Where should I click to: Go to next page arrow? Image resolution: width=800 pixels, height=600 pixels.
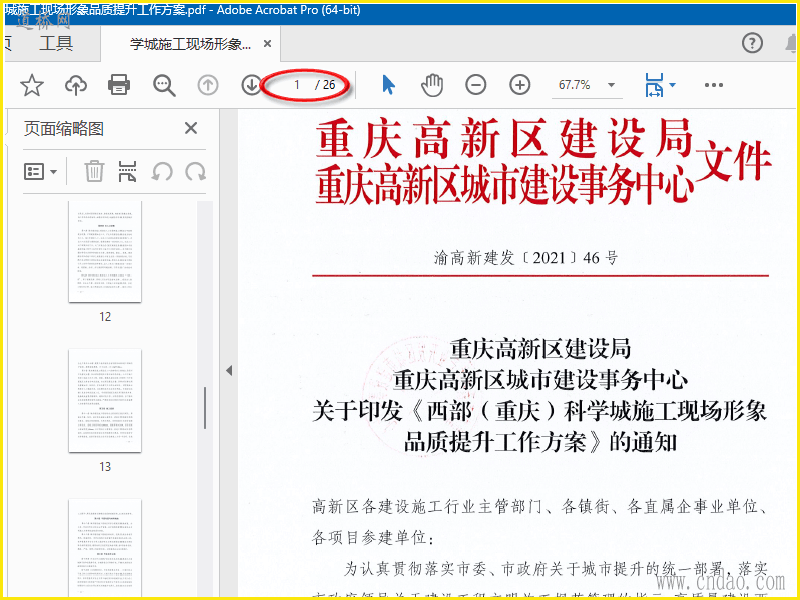[x=252, y=85]
